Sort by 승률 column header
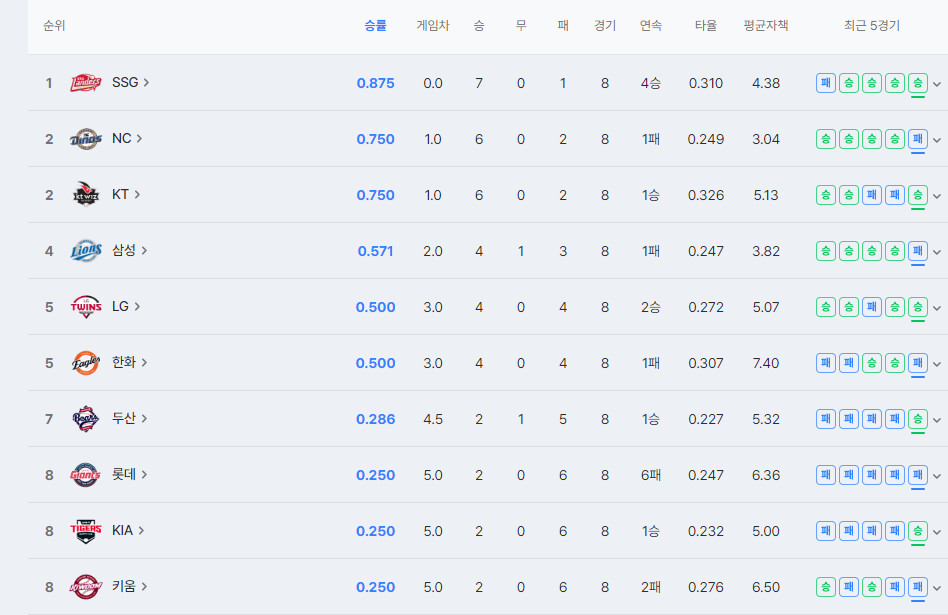Viewport: 948px width, 615px height. point(375,26)
